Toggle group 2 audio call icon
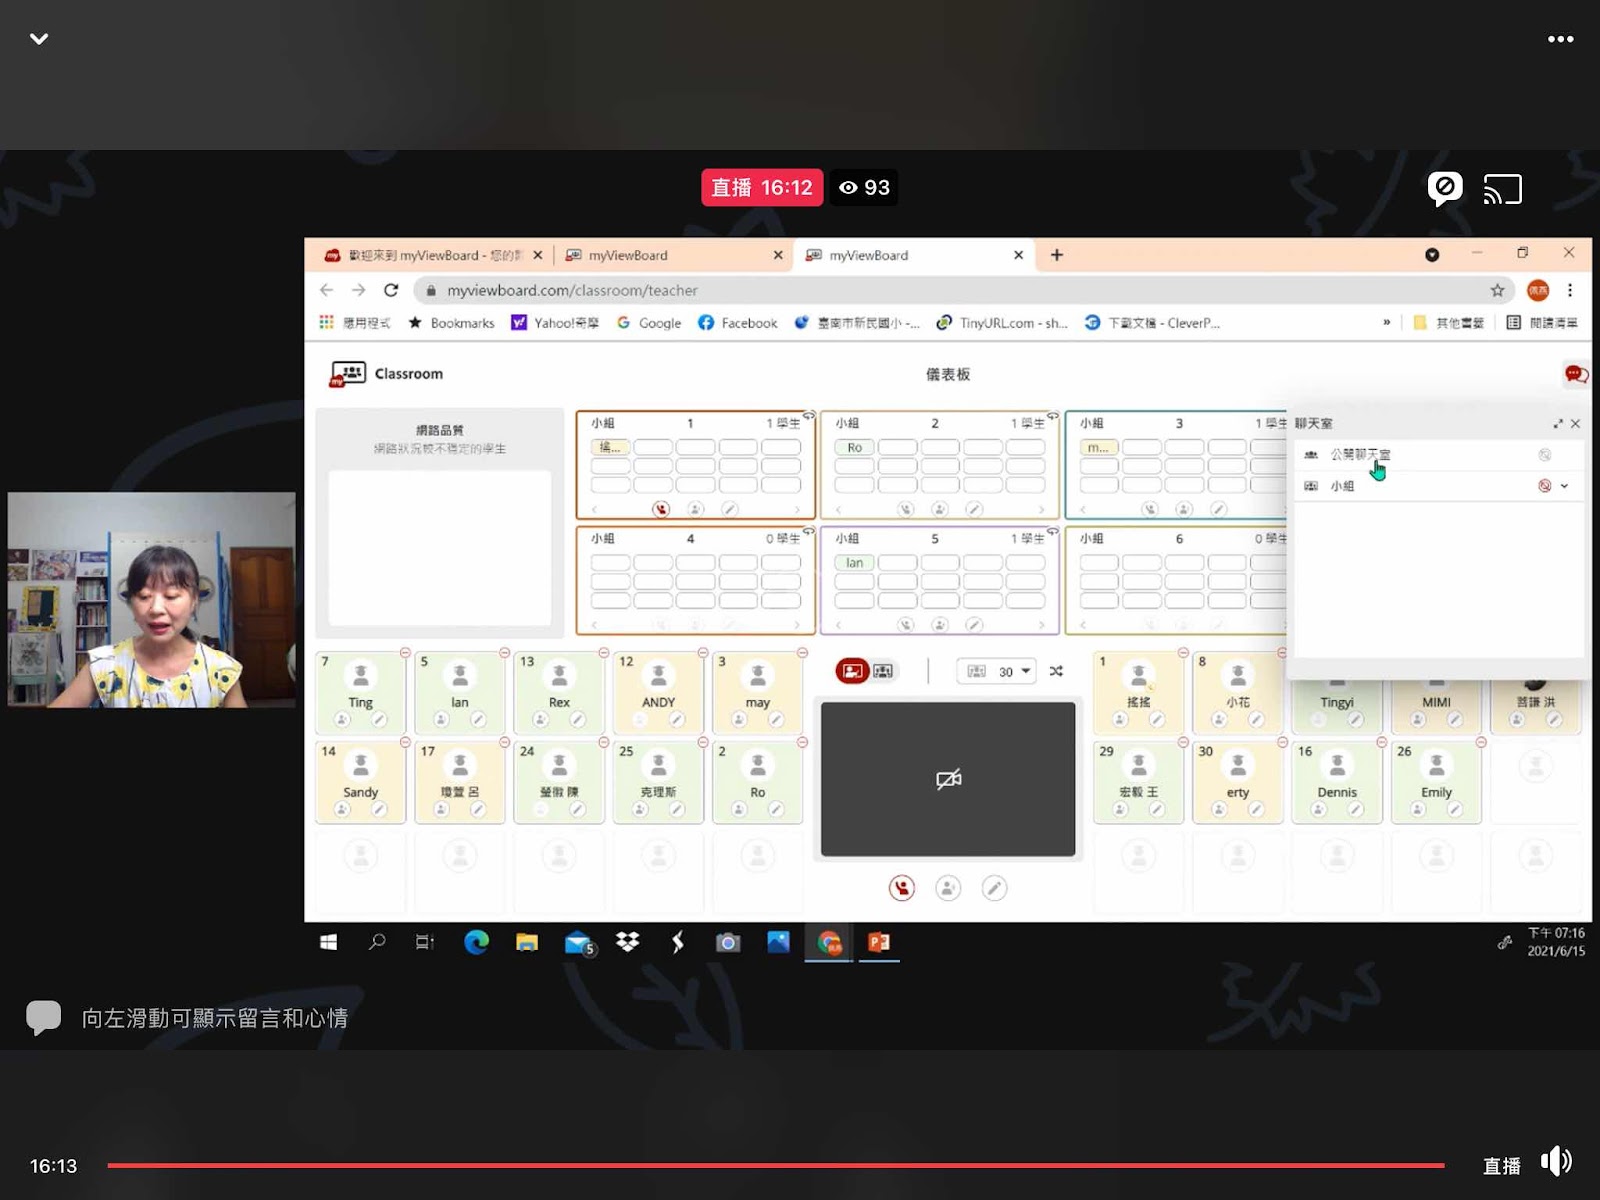 coord(906,509)
